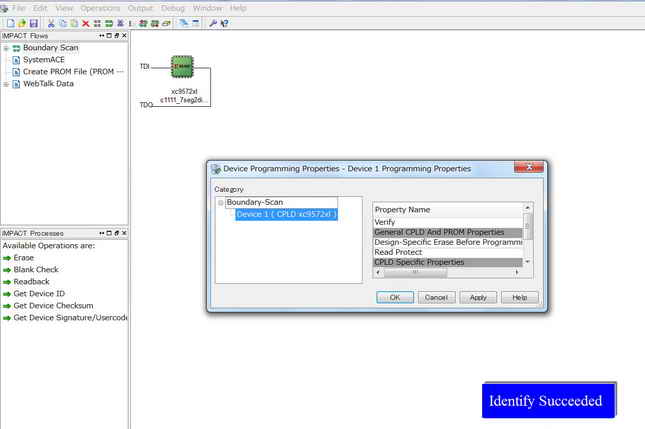The height and width of the screenshot is (429, 645).
Task: Close the iMPACT Processes panel
Action: tap(124, 233)
